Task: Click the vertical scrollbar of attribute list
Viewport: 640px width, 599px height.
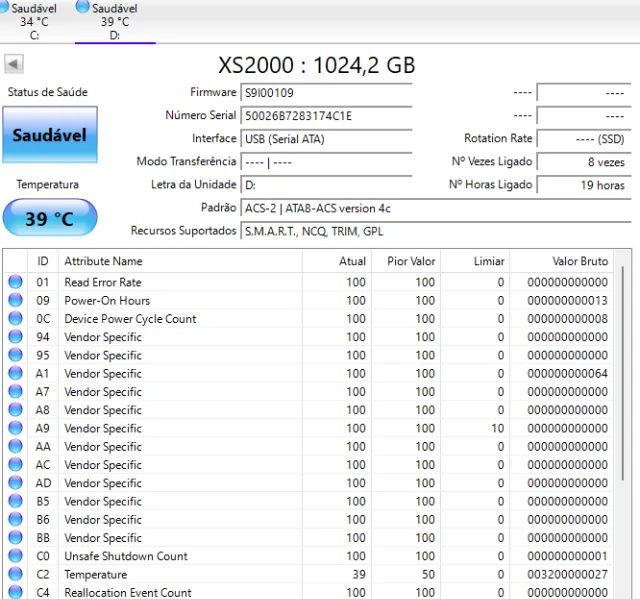Action: pos(623,373)
